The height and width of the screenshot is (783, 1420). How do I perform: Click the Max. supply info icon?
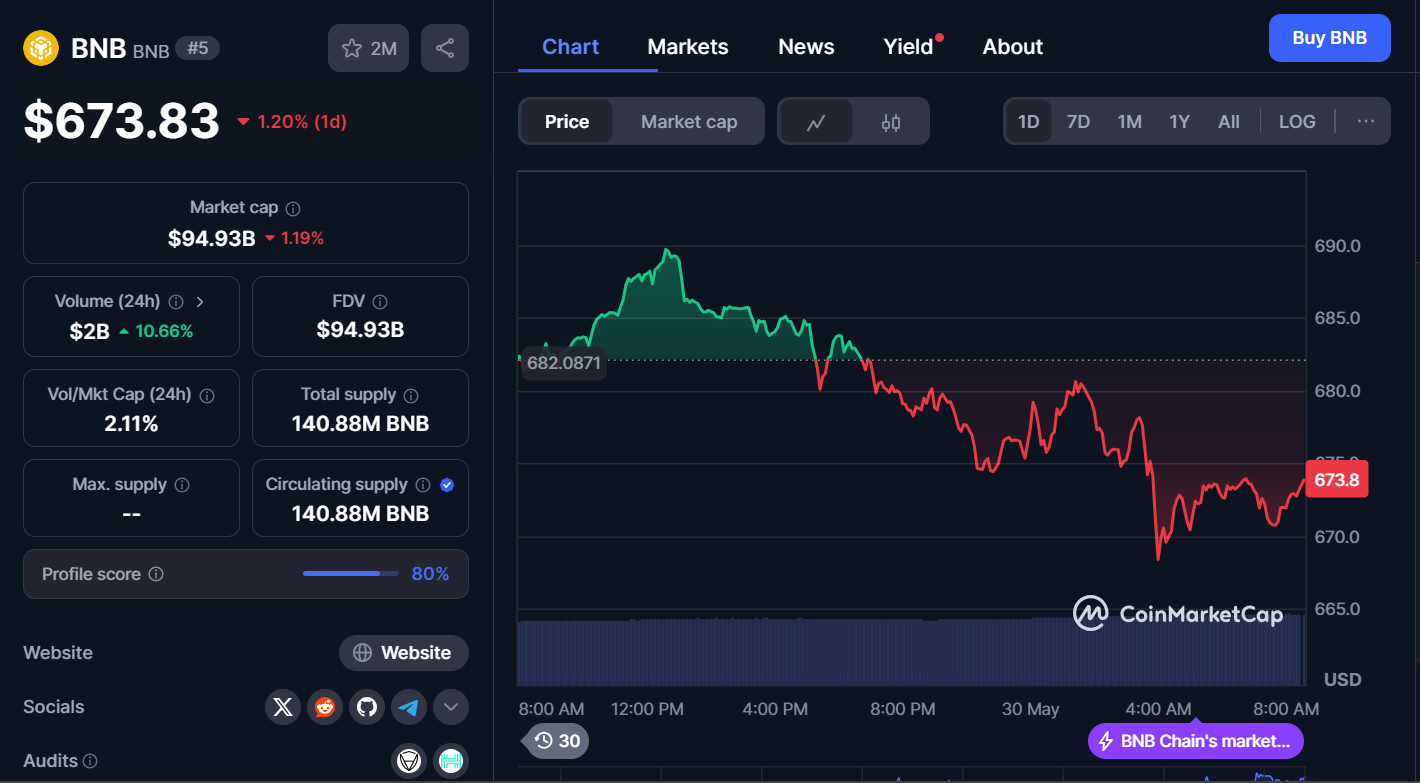[182, 485]
